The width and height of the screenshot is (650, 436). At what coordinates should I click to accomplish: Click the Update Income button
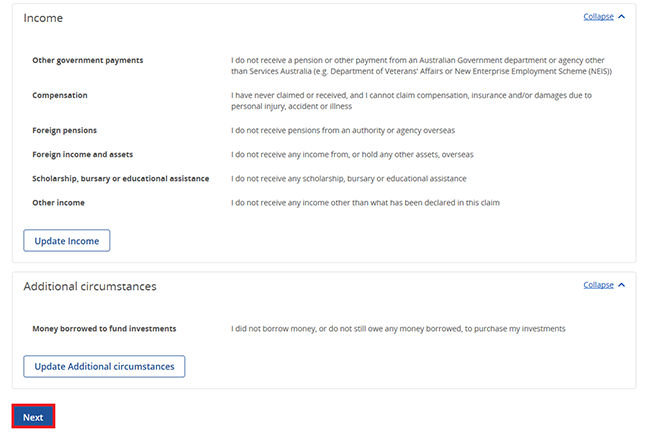coord(67,241)
